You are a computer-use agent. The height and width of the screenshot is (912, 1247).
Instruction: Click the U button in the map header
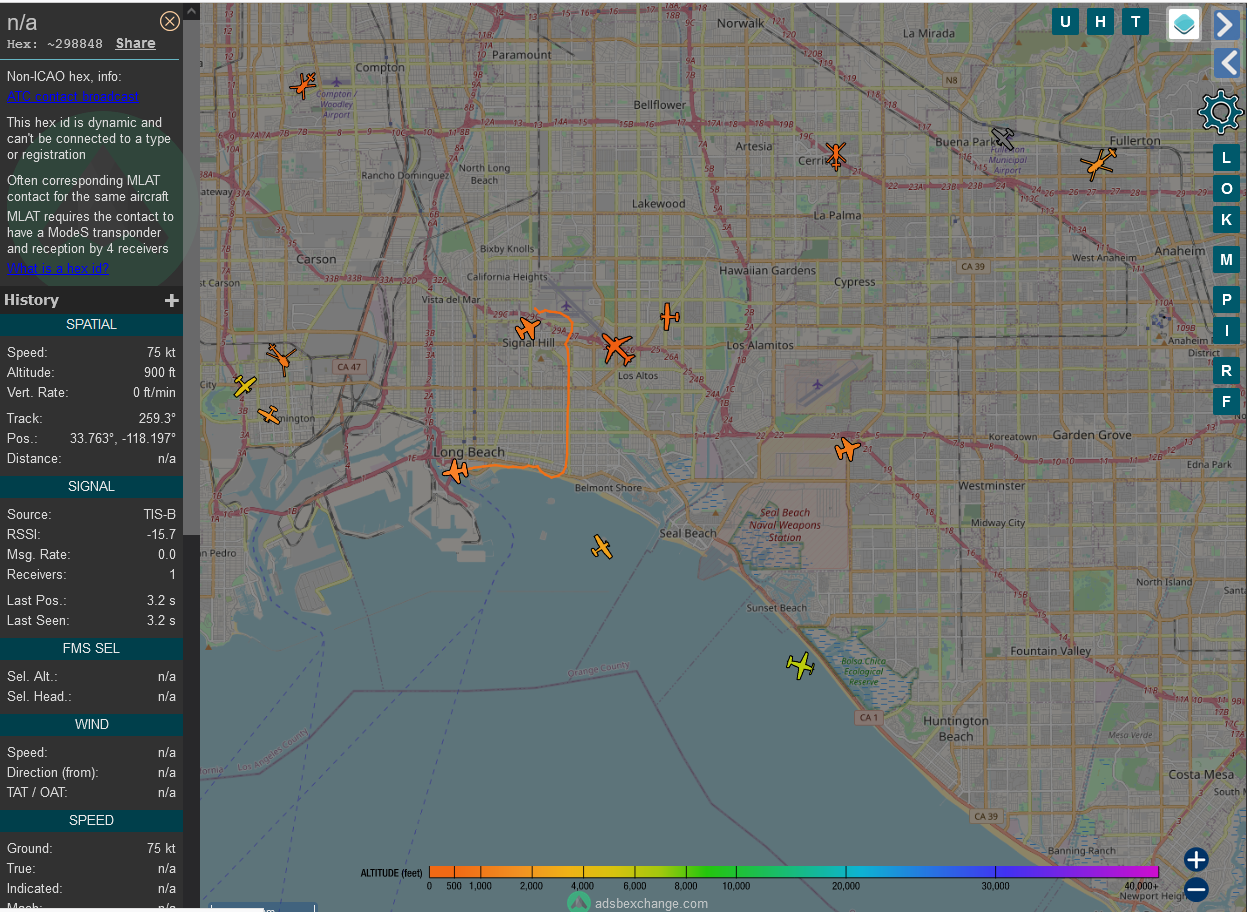(1065, 22)
